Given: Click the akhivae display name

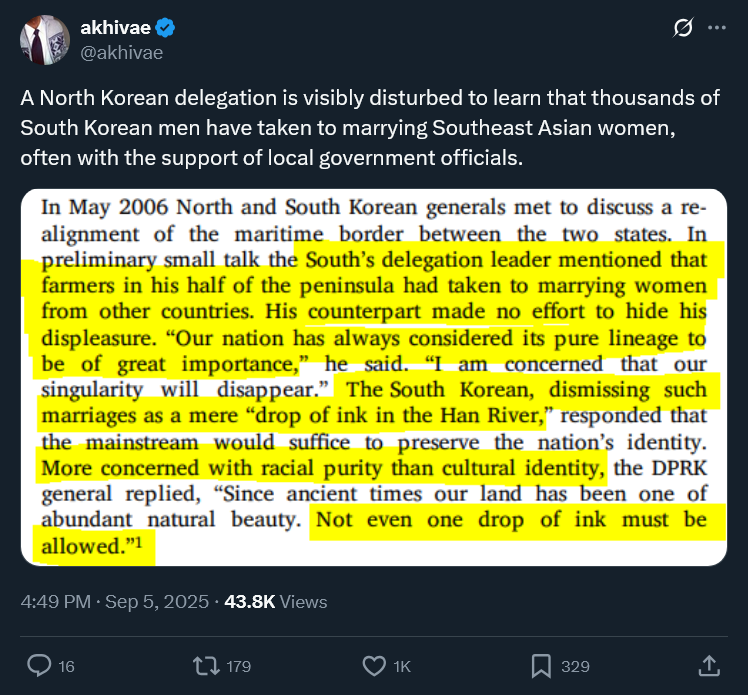Looking at the screenshot, I should point(115,28).
